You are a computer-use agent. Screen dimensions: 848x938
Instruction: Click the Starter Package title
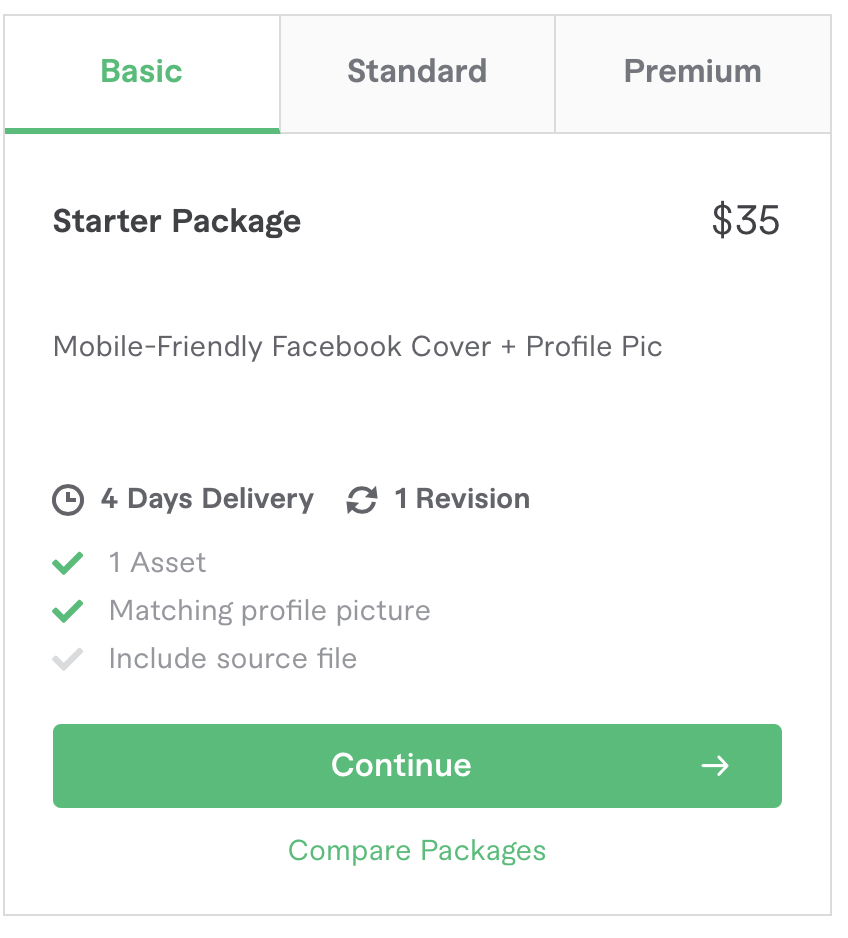pos(177,221)
